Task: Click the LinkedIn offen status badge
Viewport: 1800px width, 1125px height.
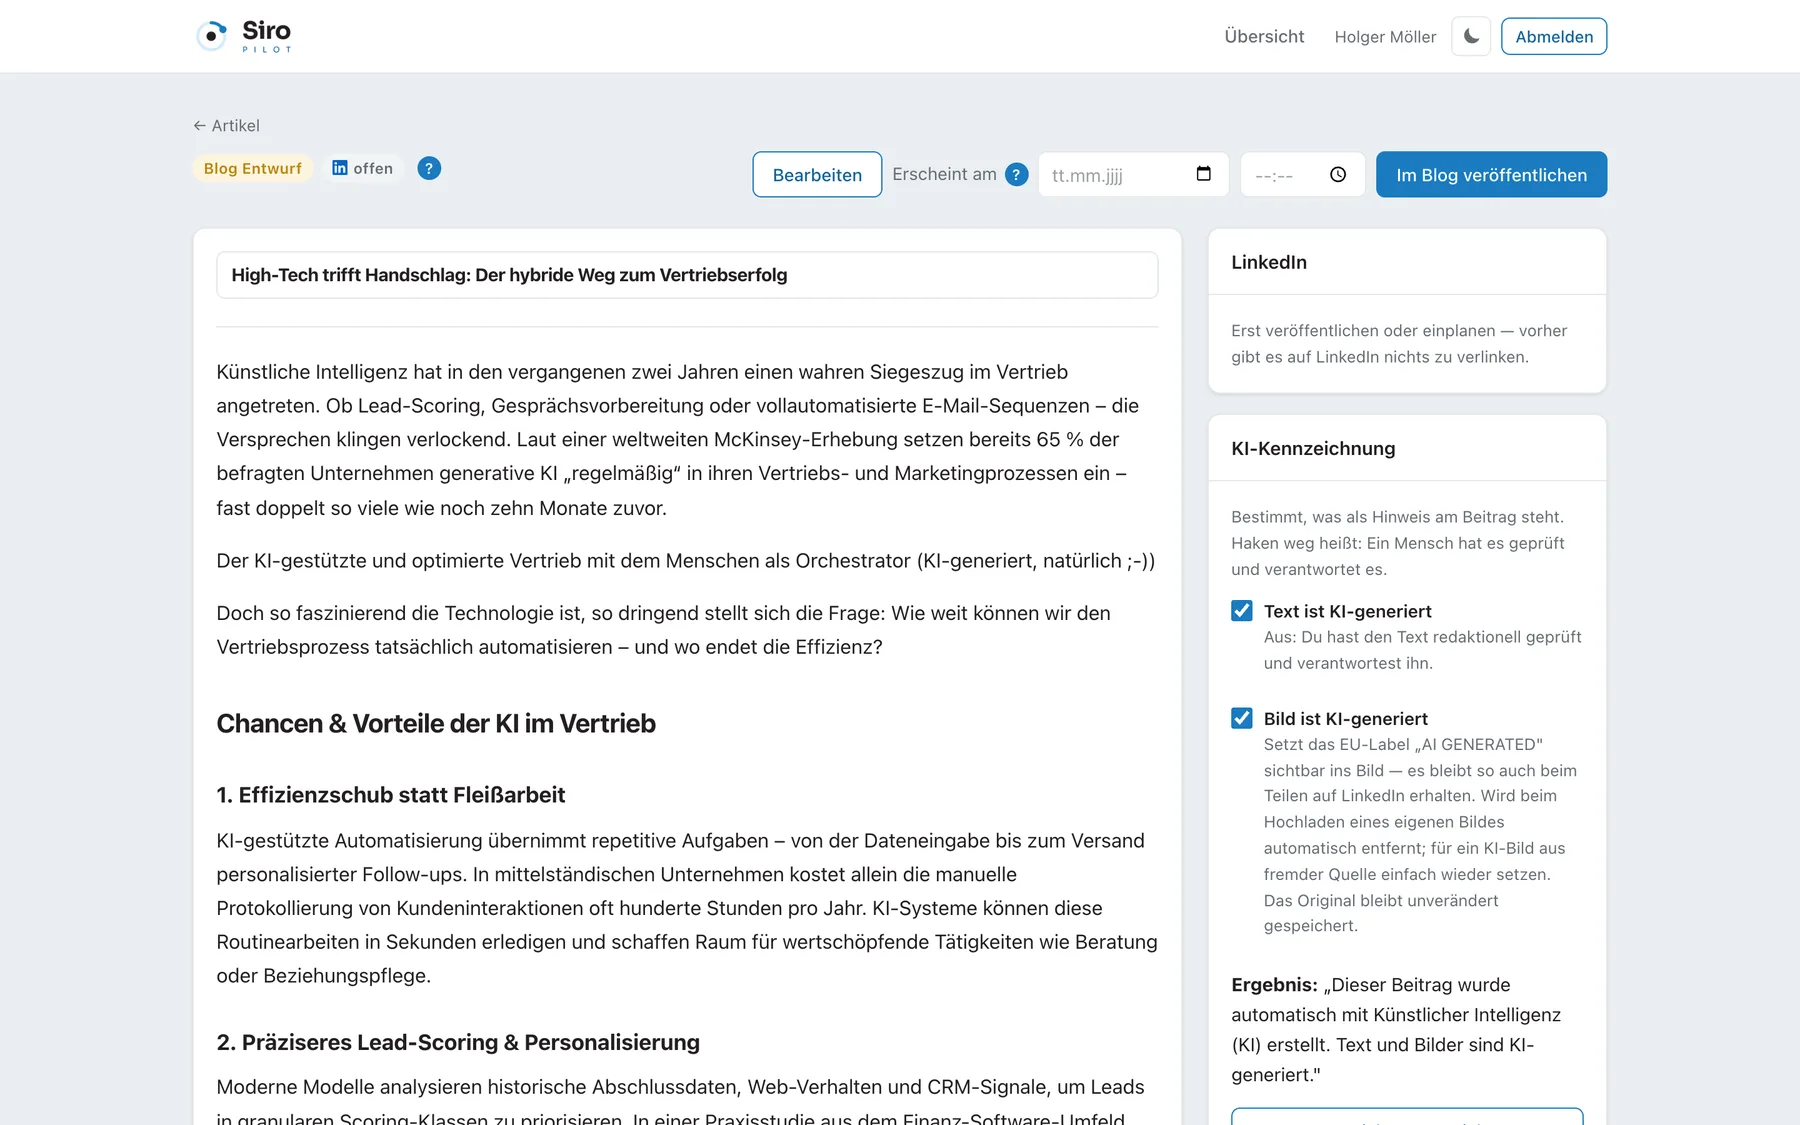Action: [x=363, y=168]
